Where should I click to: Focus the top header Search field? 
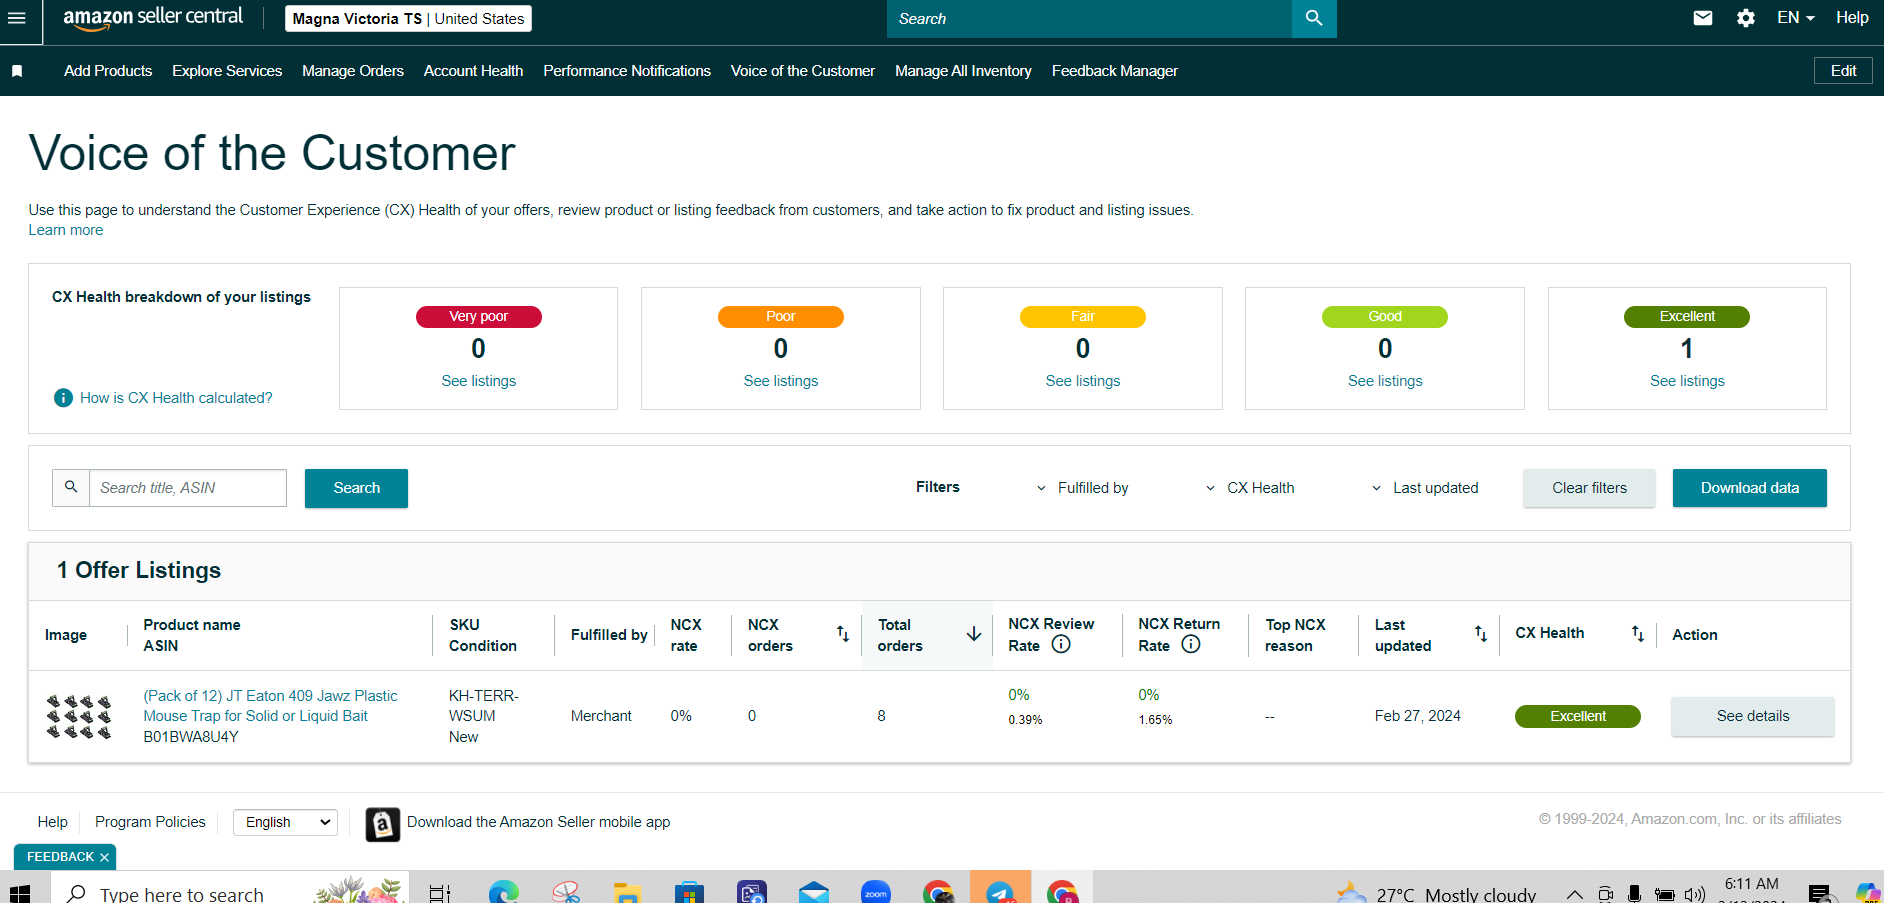point(1089,19)
